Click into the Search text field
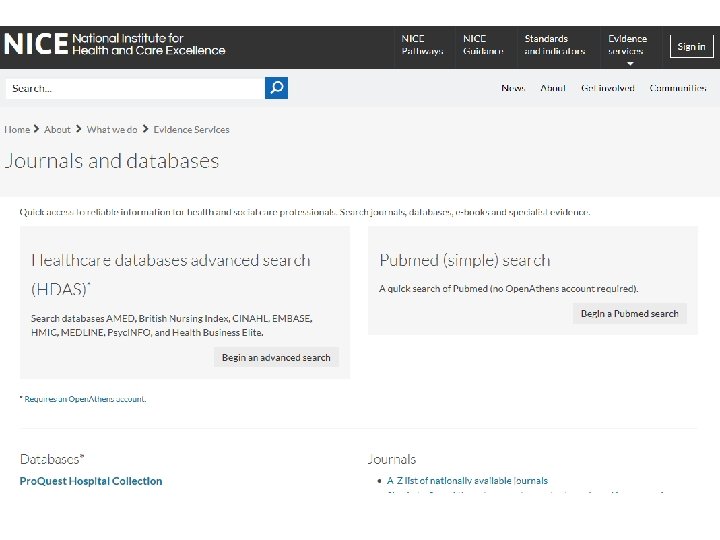 135,88
